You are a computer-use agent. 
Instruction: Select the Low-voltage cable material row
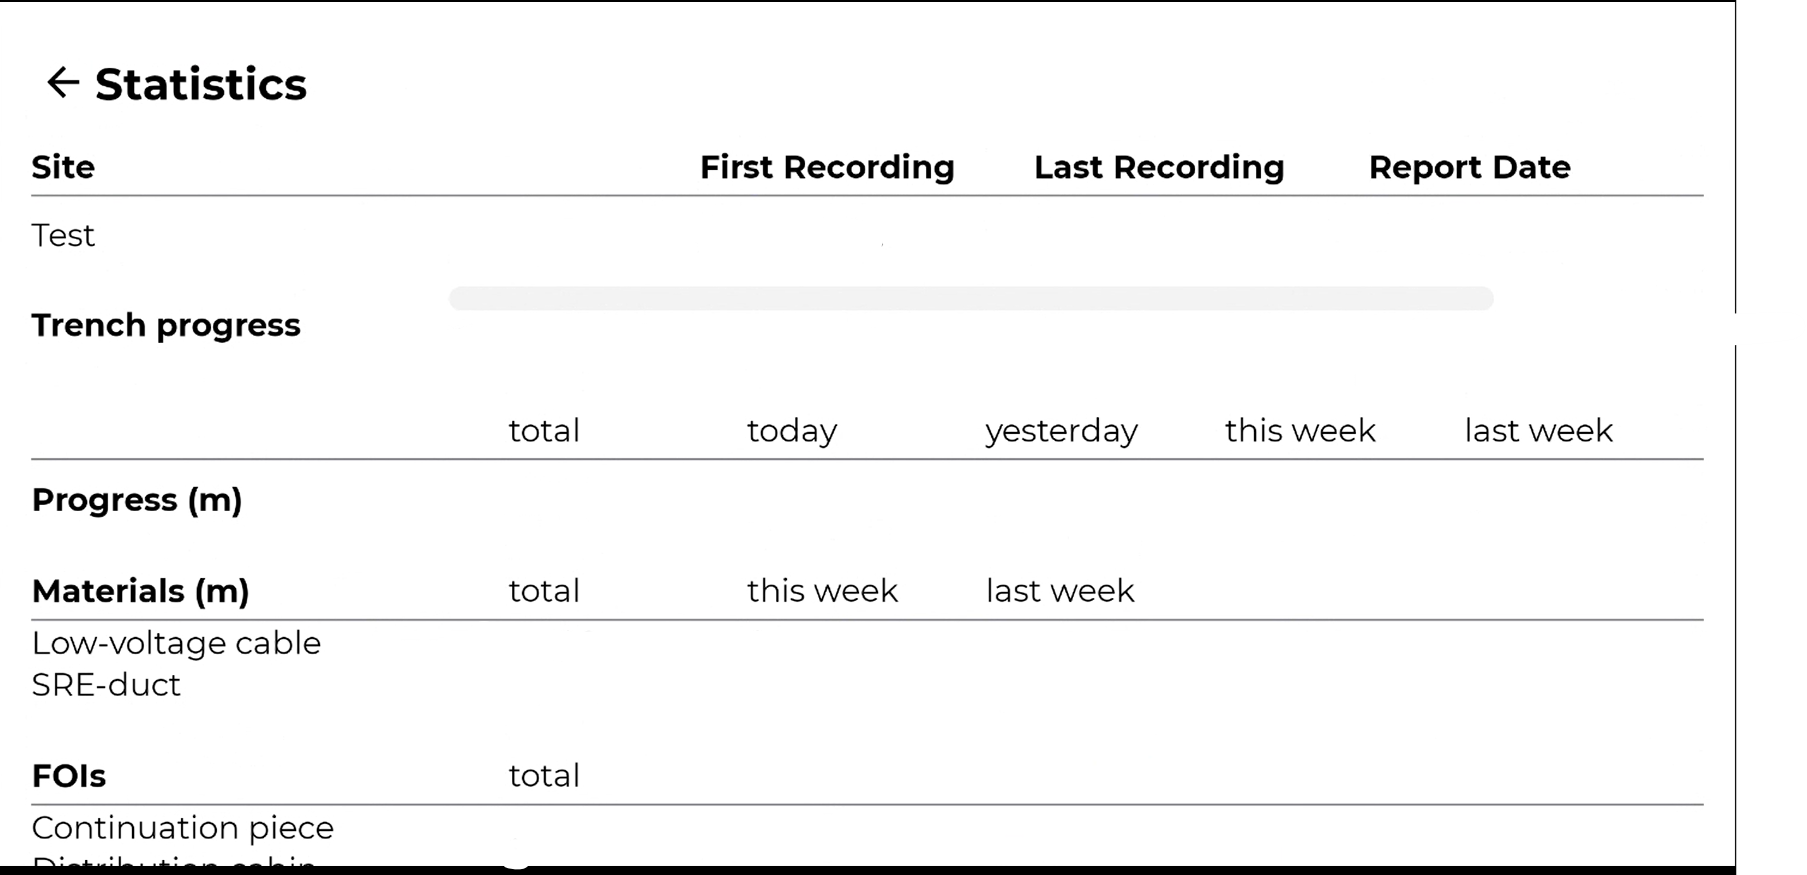click(176, 643)
